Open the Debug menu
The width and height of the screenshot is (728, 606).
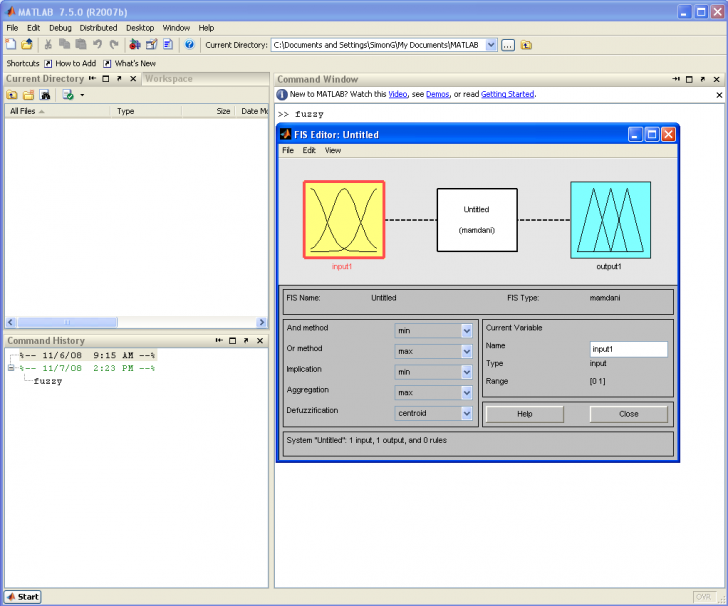[60, 28]
